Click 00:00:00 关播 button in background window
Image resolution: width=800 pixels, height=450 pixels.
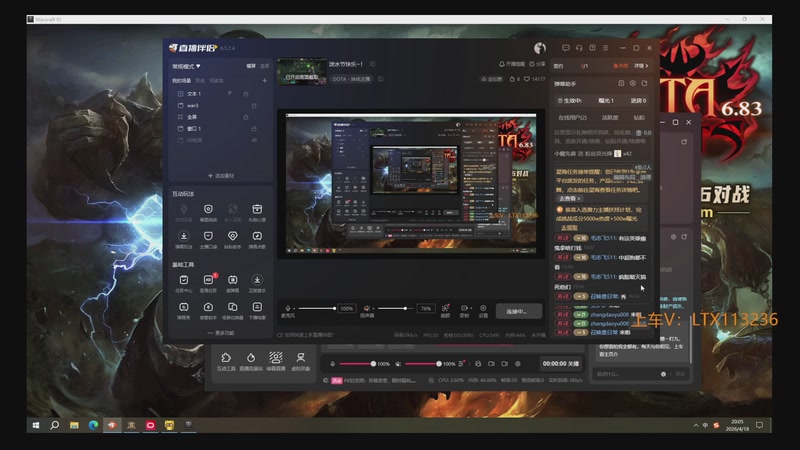(561, 364)
